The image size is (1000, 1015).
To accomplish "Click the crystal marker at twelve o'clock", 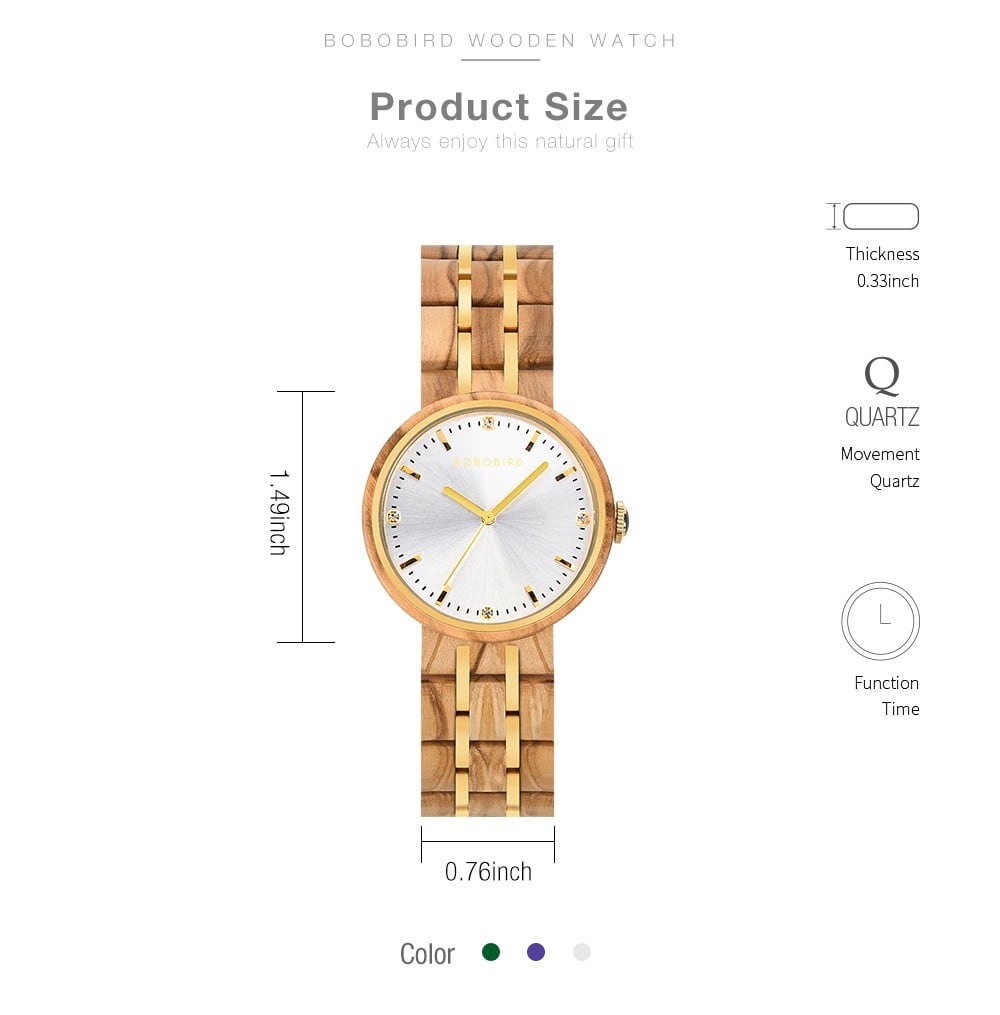I will [x=489, y=423].
